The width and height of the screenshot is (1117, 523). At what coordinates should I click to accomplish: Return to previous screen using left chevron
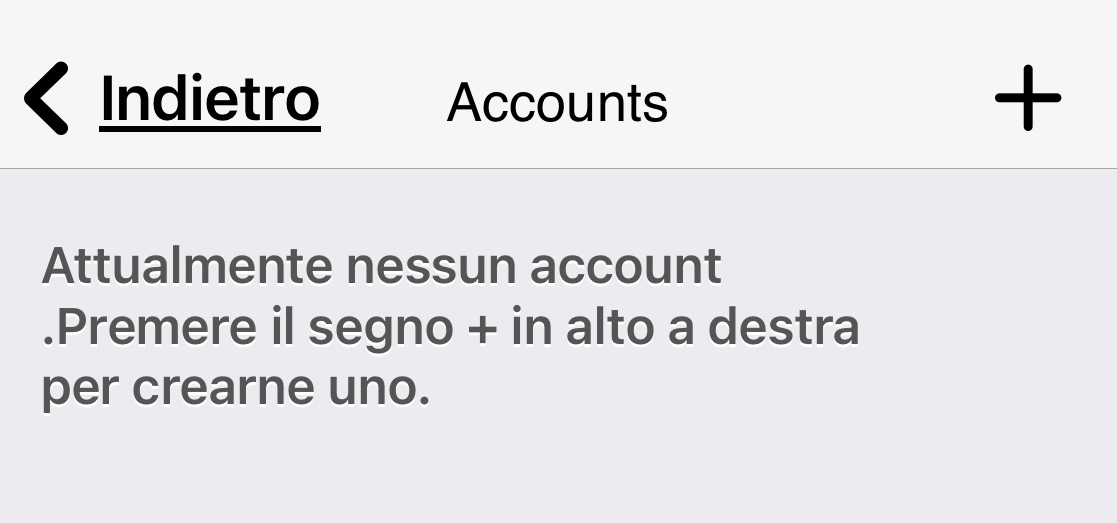tap(46, 98)
